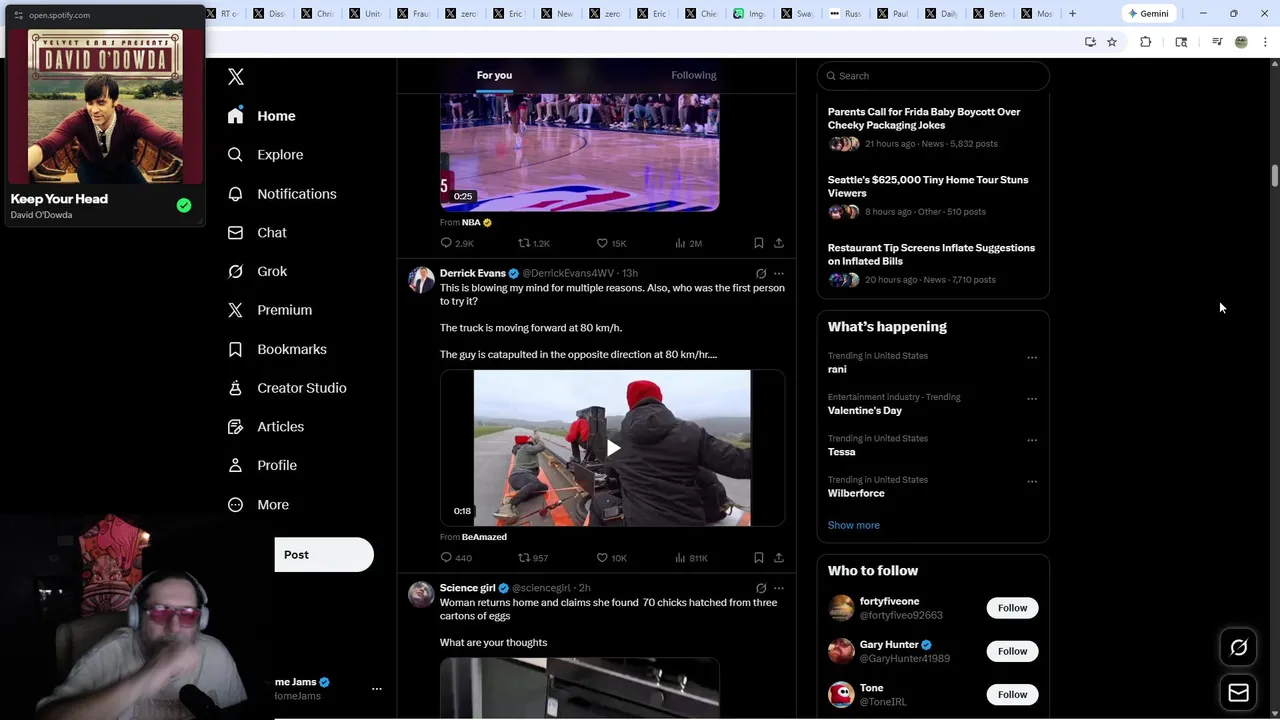The width and height of the screenshot is (1280, 720).
Task: Share Derrick Evans post
Action: (x=779, y=558)
